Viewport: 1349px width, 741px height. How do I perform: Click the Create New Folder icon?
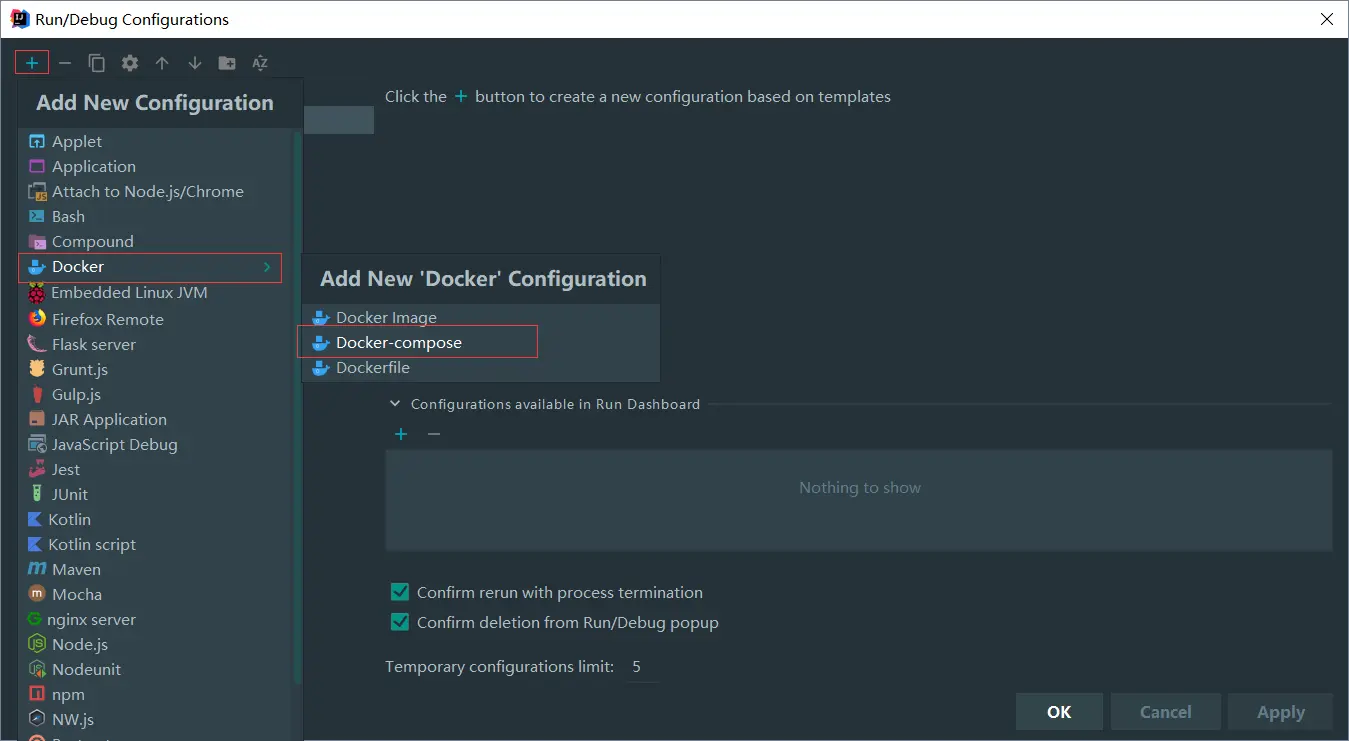(x=227, y=63)
